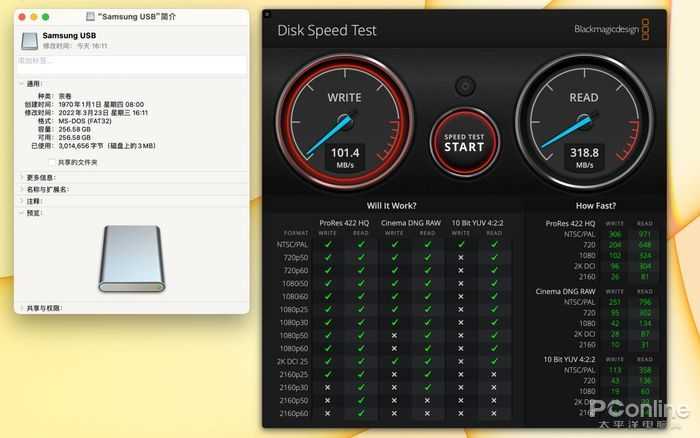Toggle the 共享的文件夹 checkbox
The width and height of the screenshot is (700, 438).
tap(52, 163)
